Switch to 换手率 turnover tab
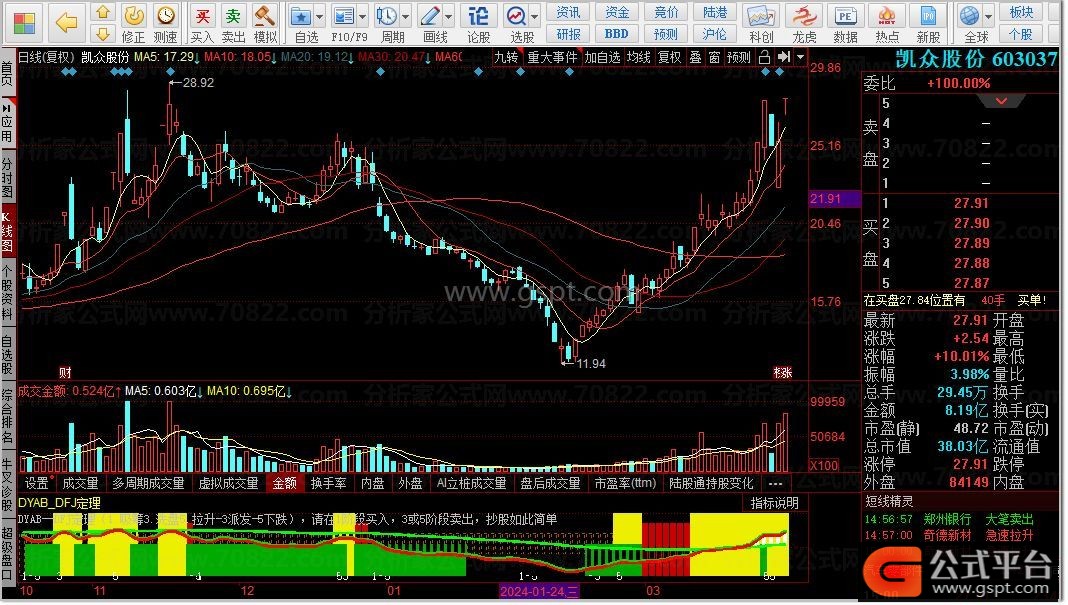 [328, 483]
